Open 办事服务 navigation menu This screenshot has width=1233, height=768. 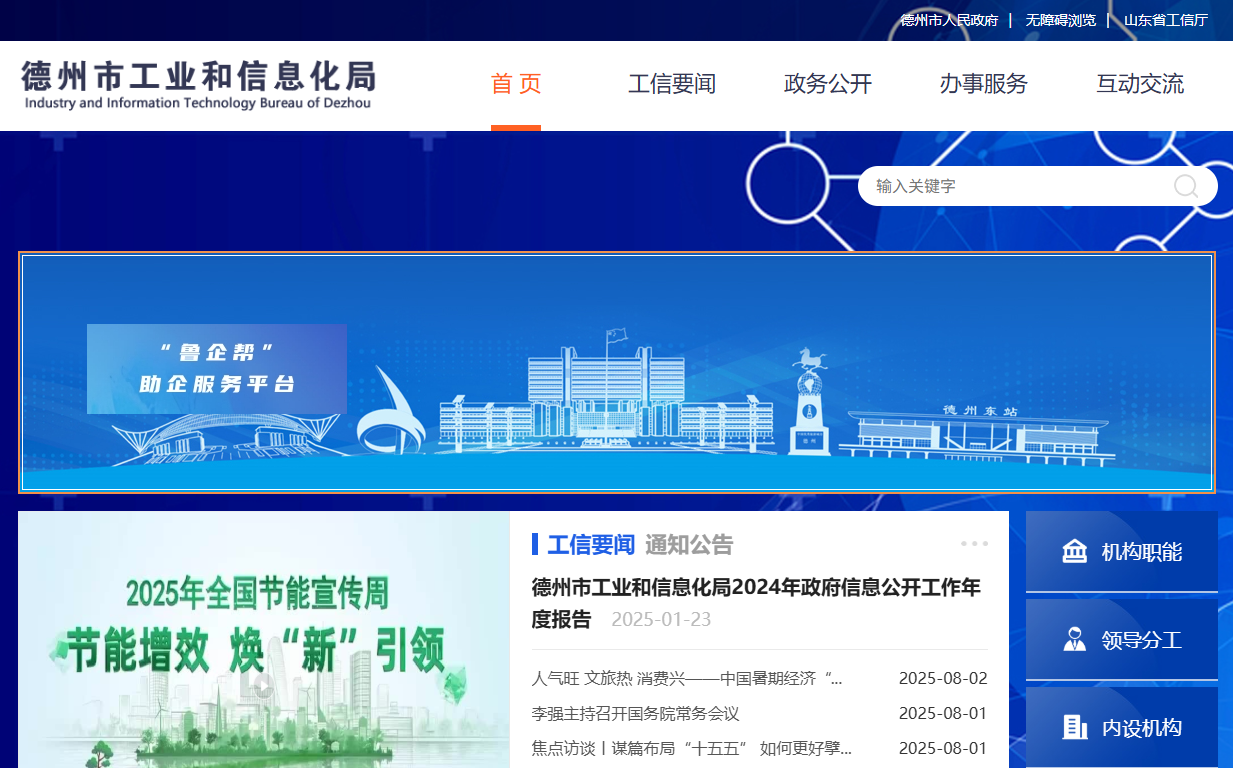coord(984,84)
